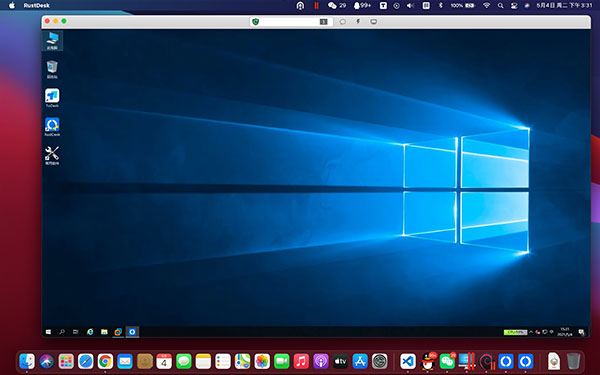Open Maps from the Dock
Image resolution: width=600 pixels, height=375 pixels.
(242, 361)
